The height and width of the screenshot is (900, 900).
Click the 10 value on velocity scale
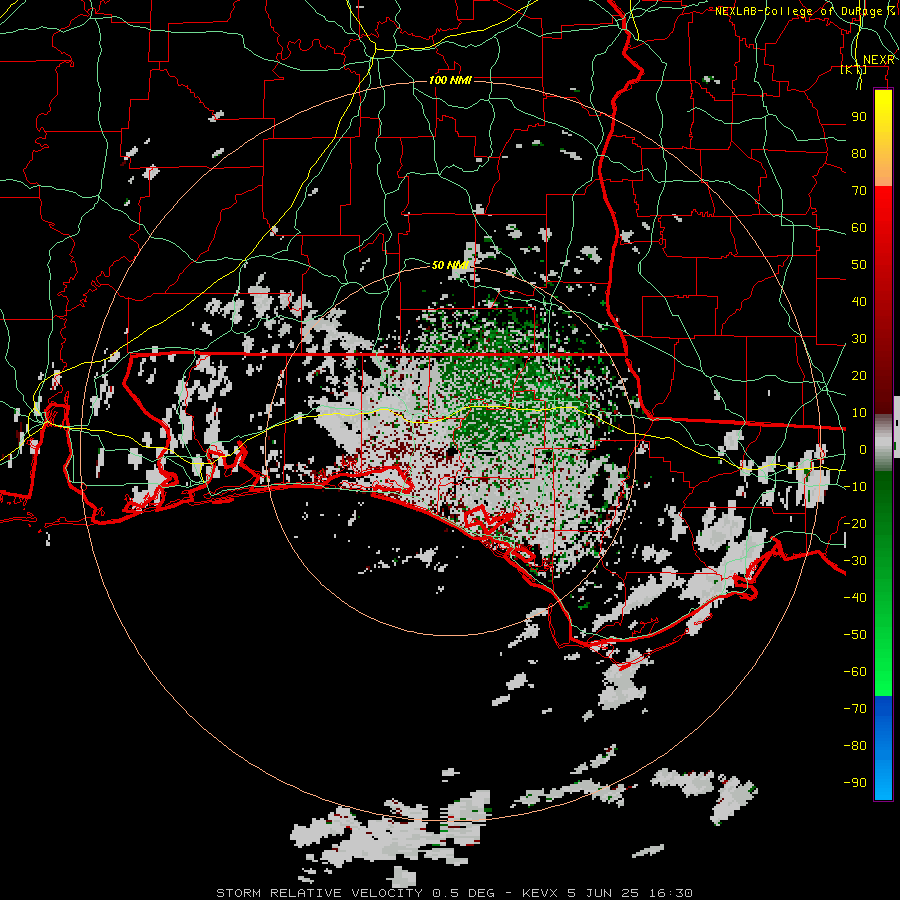[859, 413]
